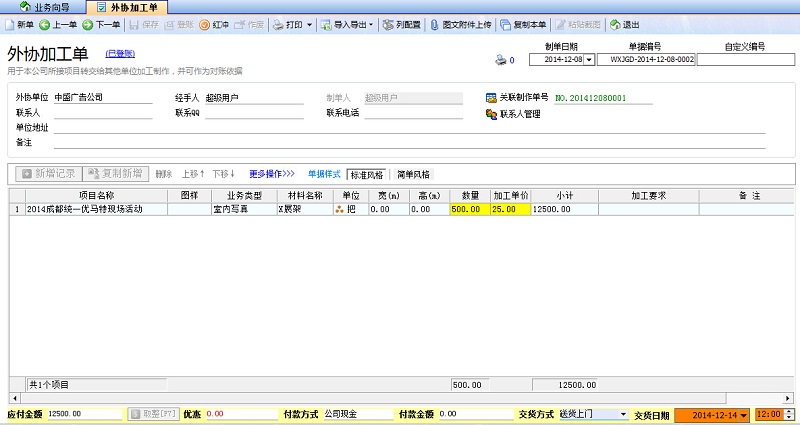Click the 数量 cell showing 500.00
Image resolution: width=800 pixels, height=425 pixels.
tap(468, 210)
